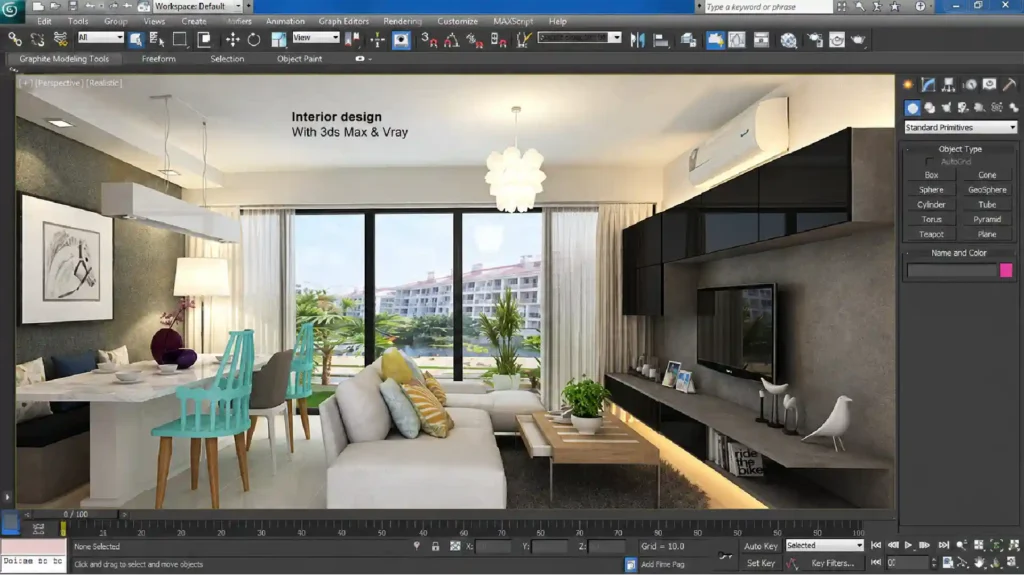Click the Select and Link tool icon
The height and width of the screenshot is (576, 1024).
[x=15, y=40]
